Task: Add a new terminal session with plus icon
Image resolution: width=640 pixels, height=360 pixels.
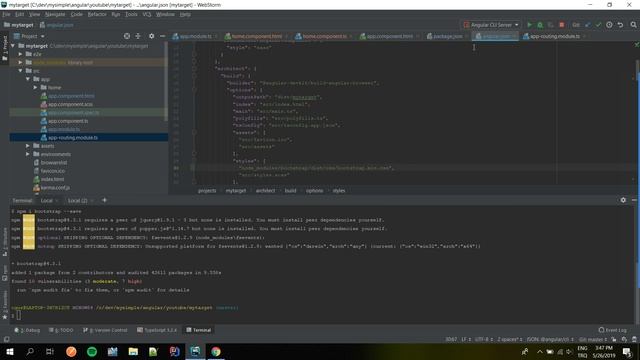Action: click(104, 200)
